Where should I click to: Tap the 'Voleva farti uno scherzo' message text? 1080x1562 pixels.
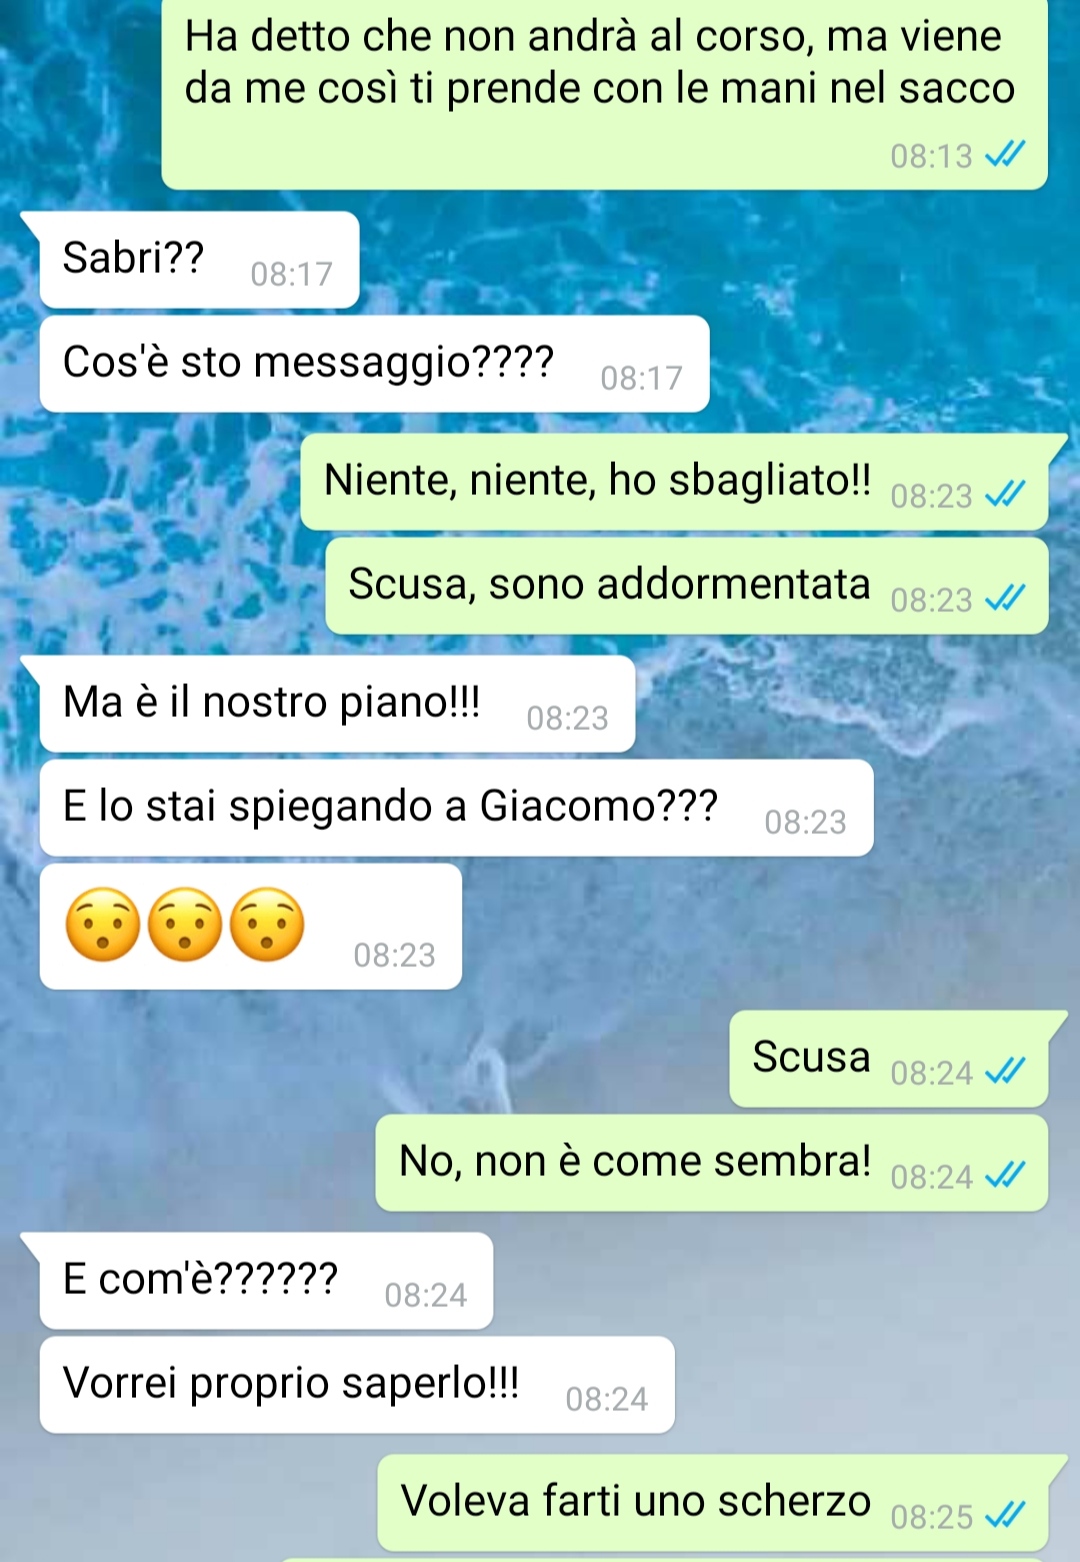tap(636, 1500)
